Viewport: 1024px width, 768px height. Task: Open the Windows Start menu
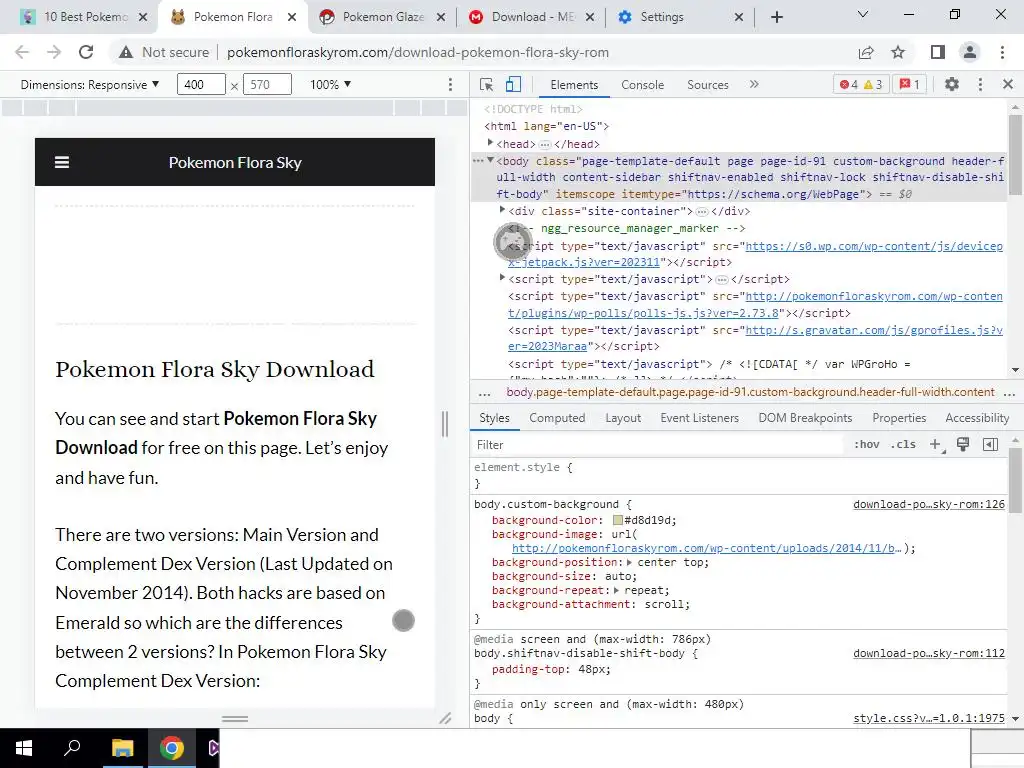(24, 748)
